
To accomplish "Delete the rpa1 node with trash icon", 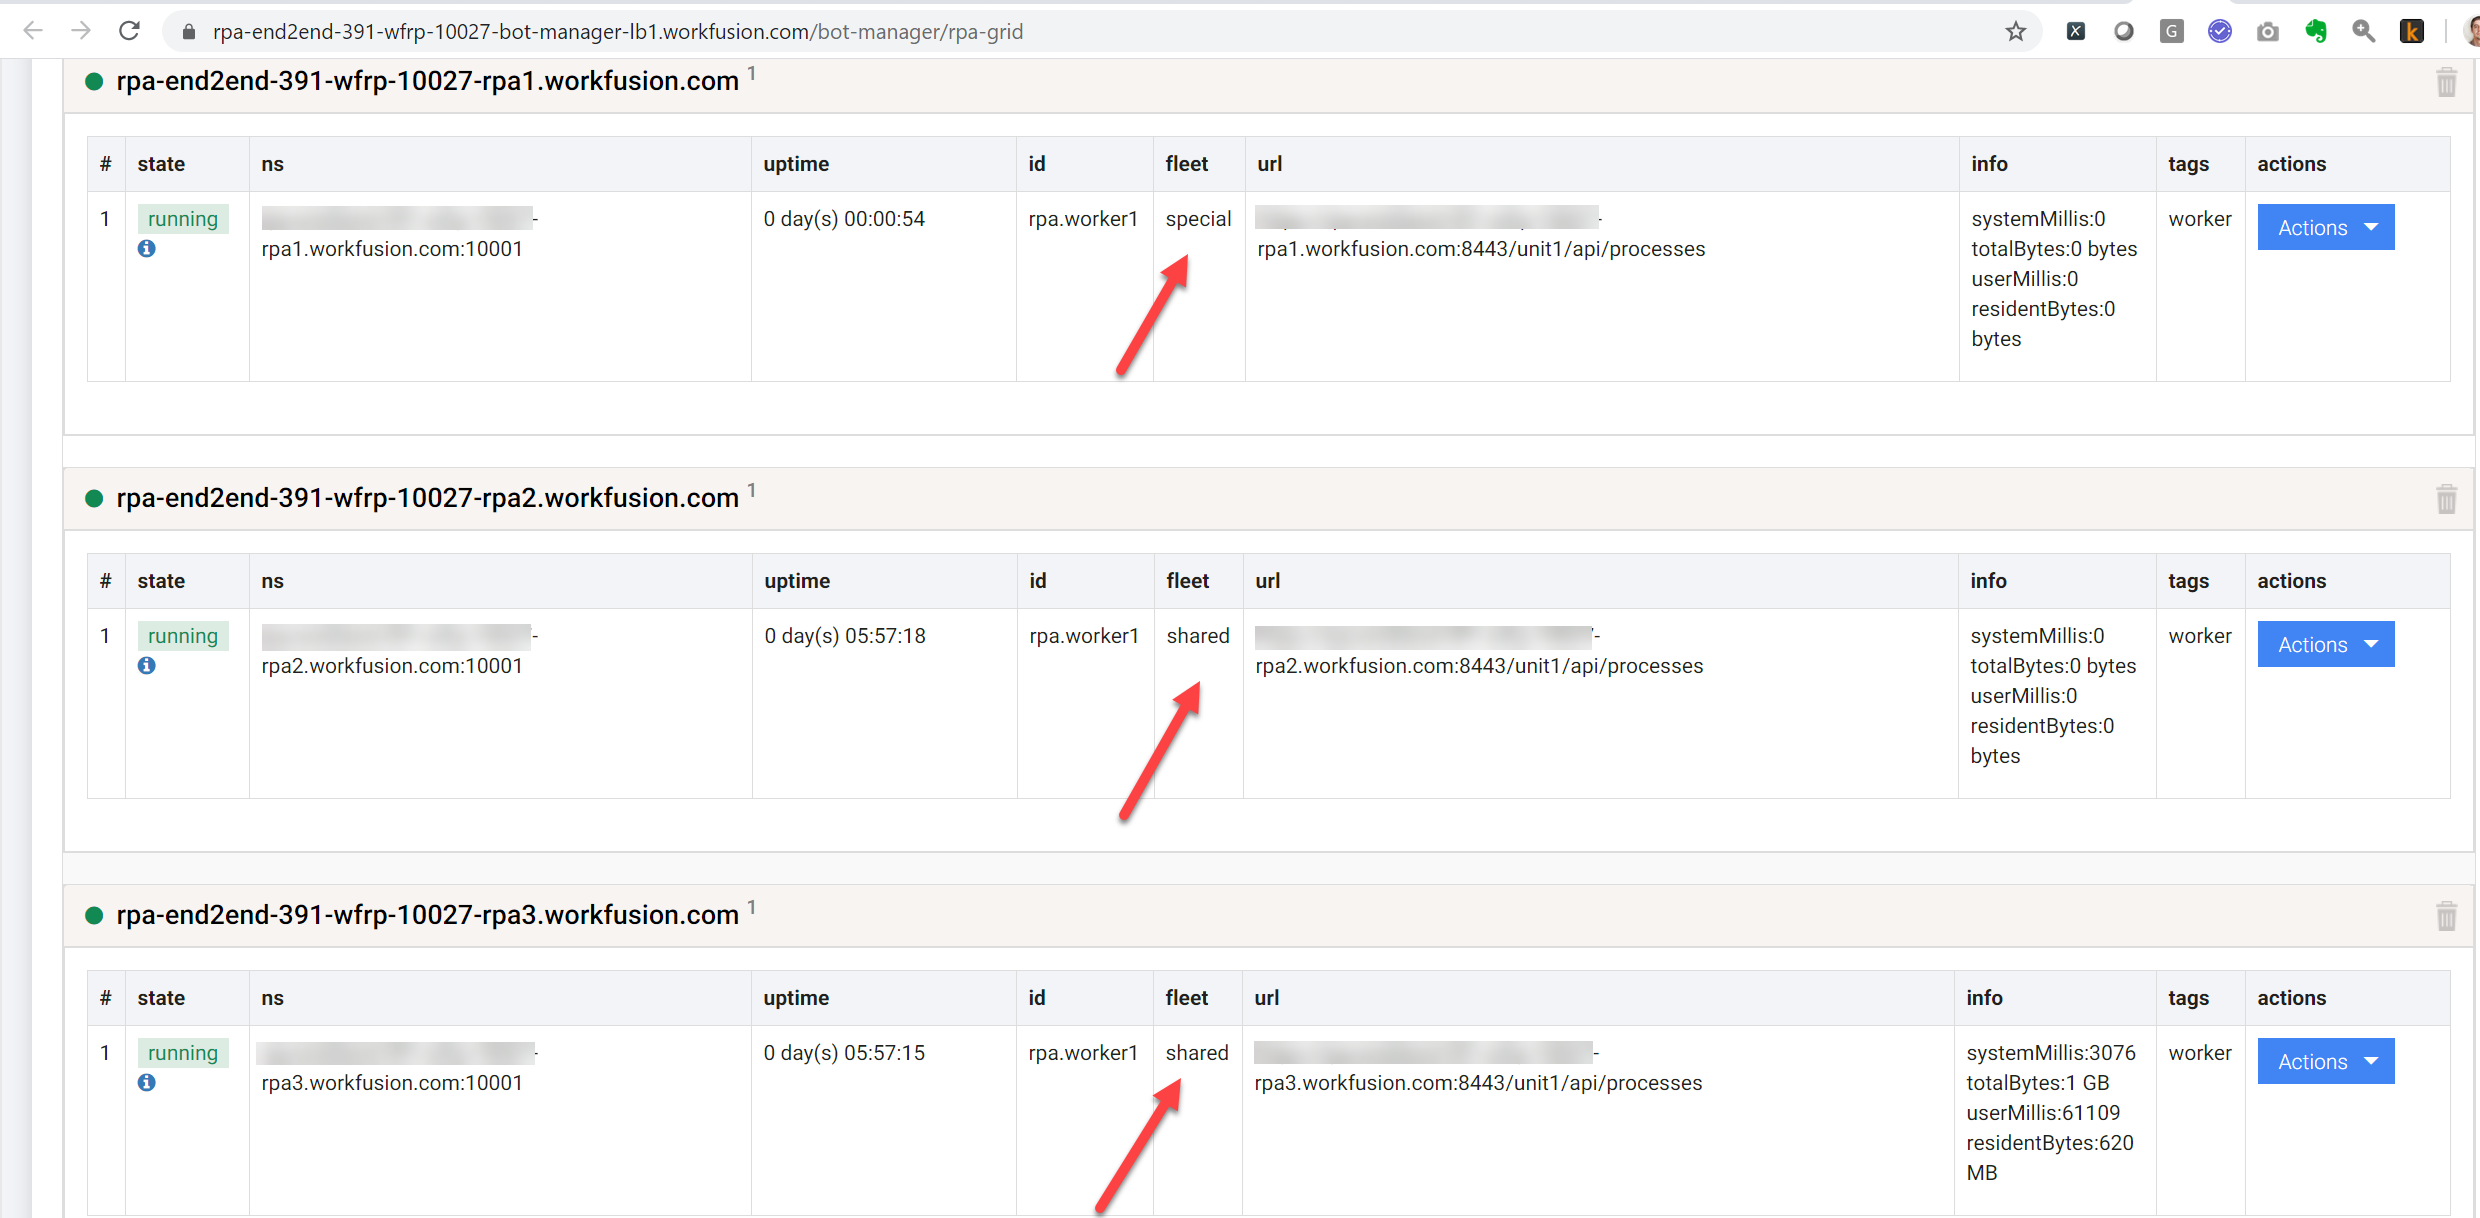I will click(2447, 82).
